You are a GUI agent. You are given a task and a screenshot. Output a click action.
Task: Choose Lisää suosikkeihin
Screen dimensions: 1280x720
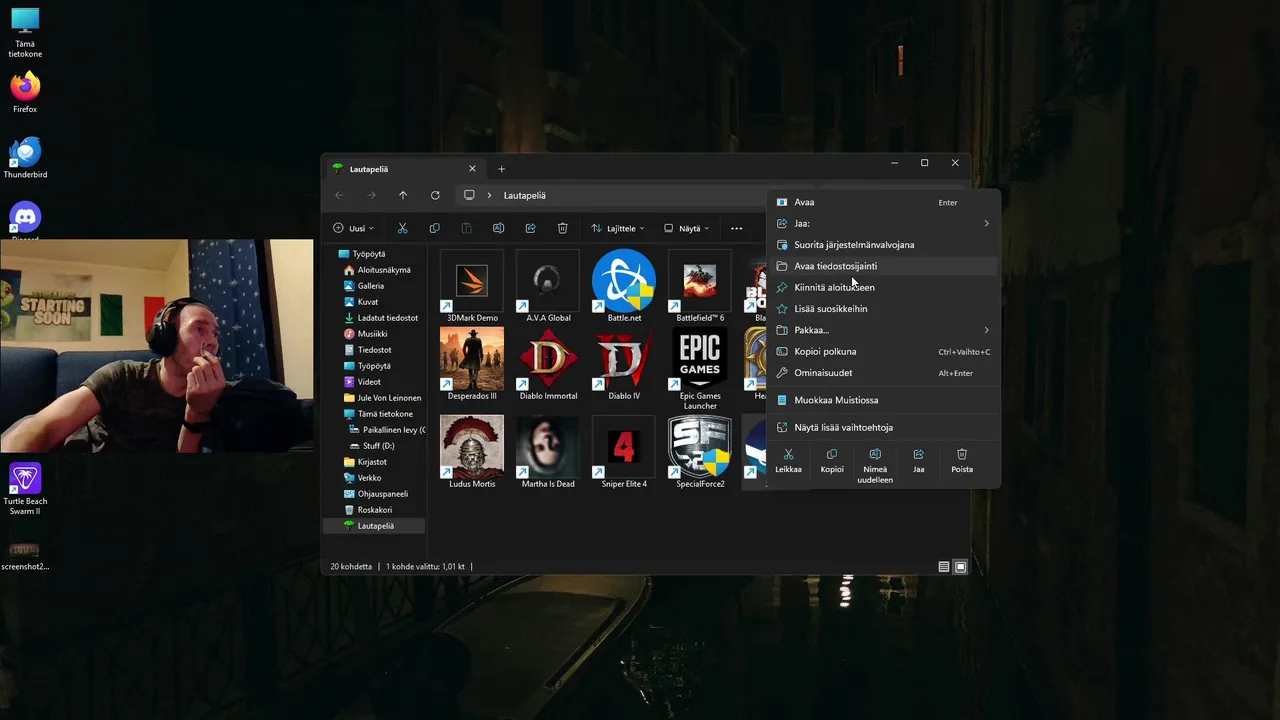[885, 309]
